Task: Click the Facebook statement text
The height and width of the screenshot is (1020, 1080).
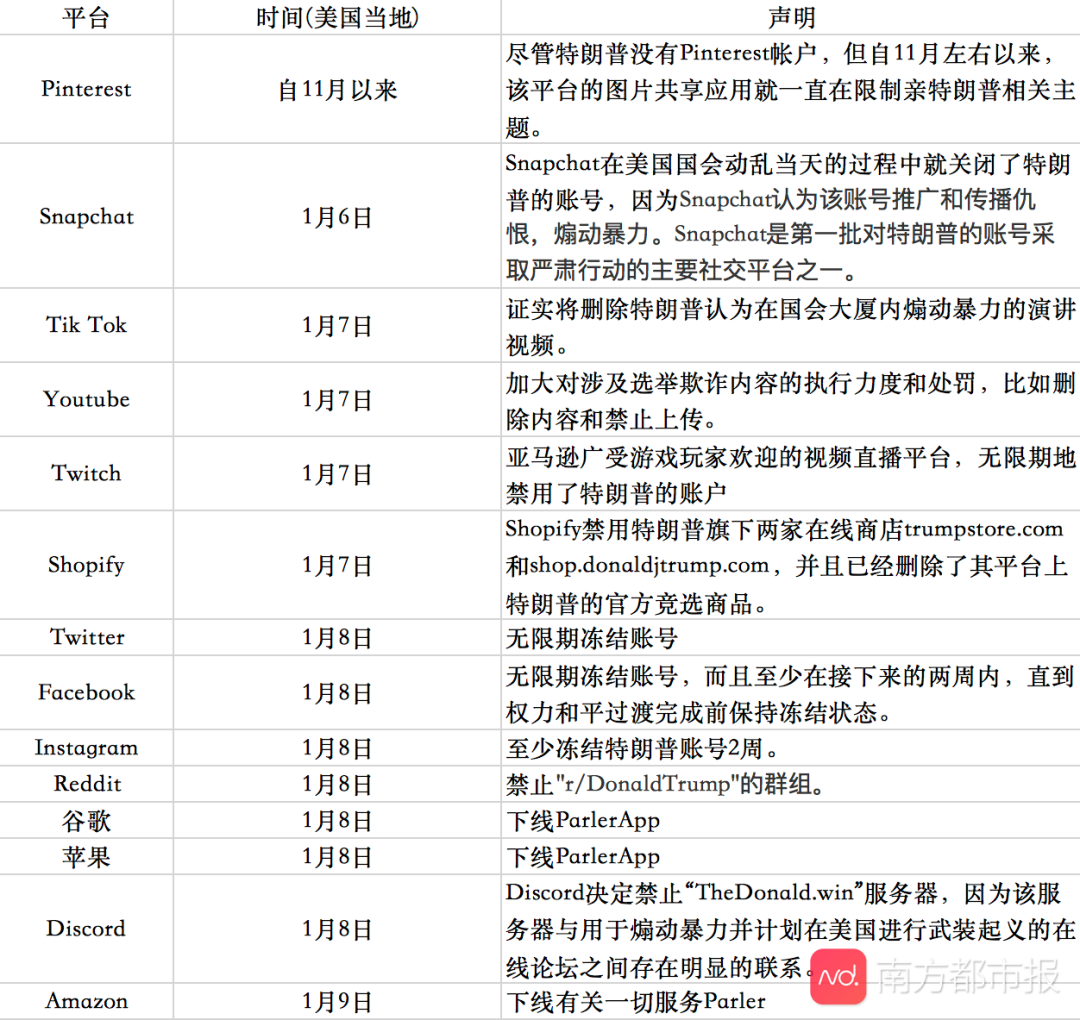Action: [x=791, y=694]
